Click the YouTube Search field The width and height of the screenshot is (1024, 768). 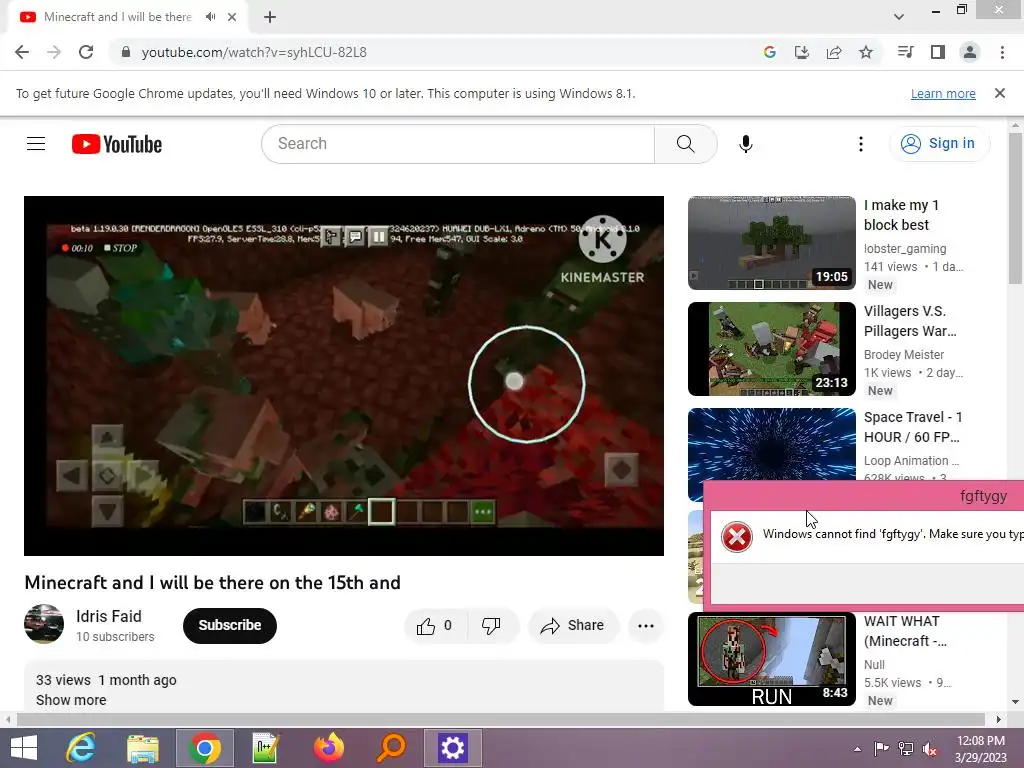pyautogui.click(x=458, y=144)
